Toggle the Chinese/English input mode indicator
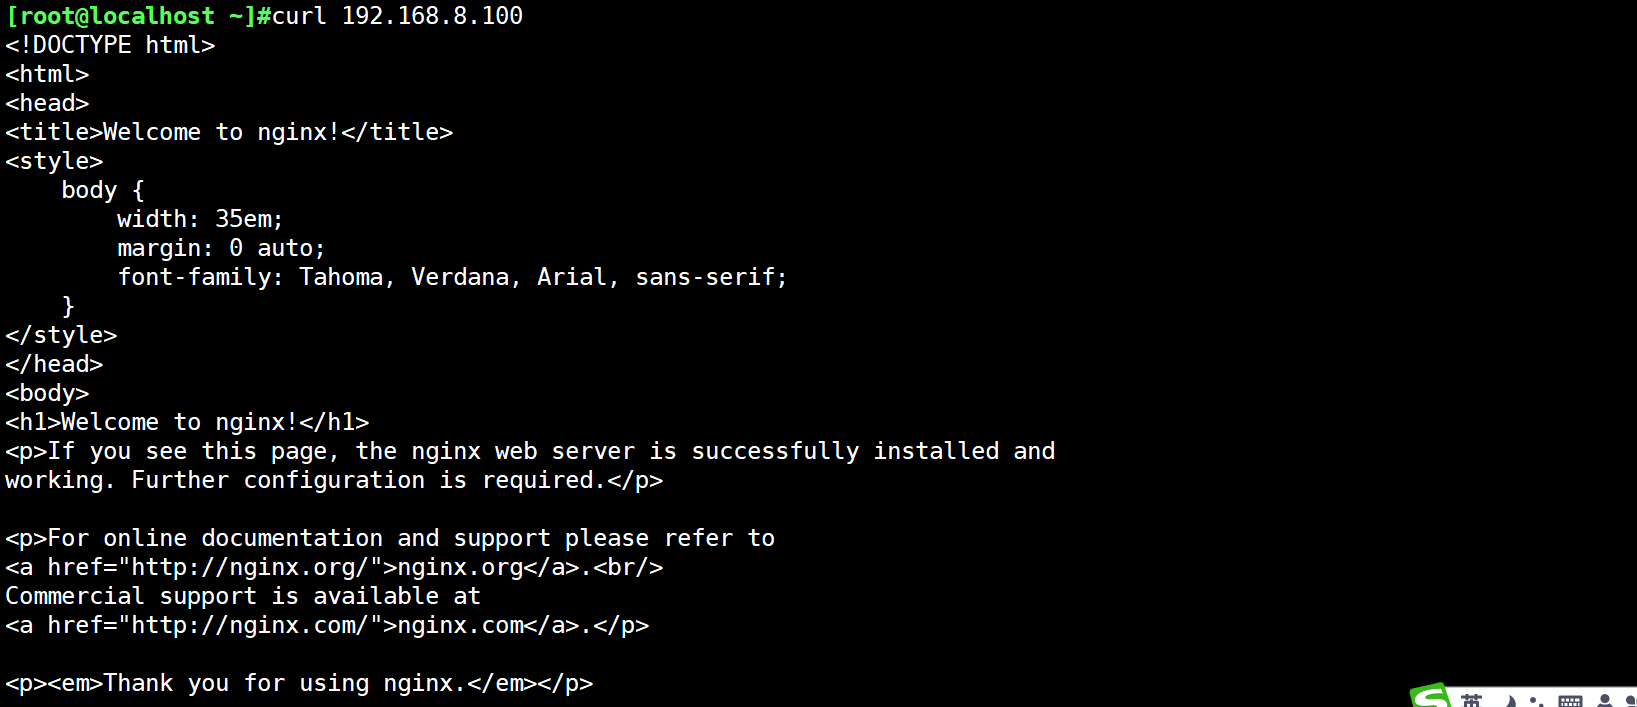 tap(1471, 701)
